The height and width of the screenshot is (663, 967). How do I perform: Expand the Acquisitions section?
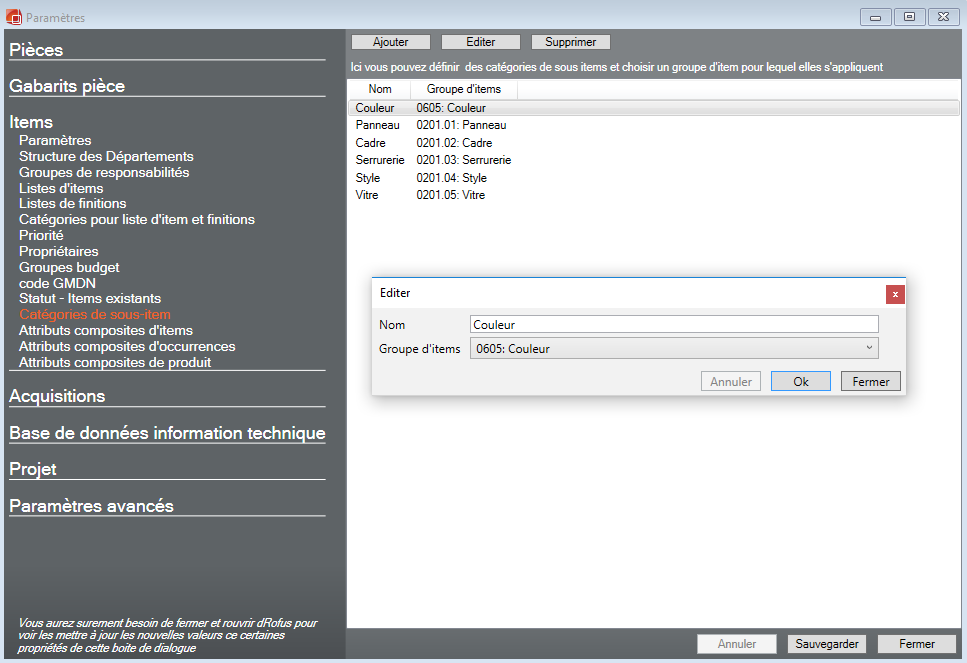tap(57, 396)
